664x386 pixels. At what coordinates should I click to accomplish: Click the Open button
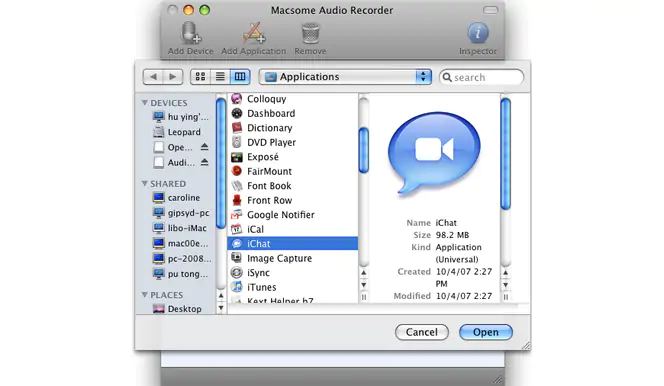pos(486,332)
